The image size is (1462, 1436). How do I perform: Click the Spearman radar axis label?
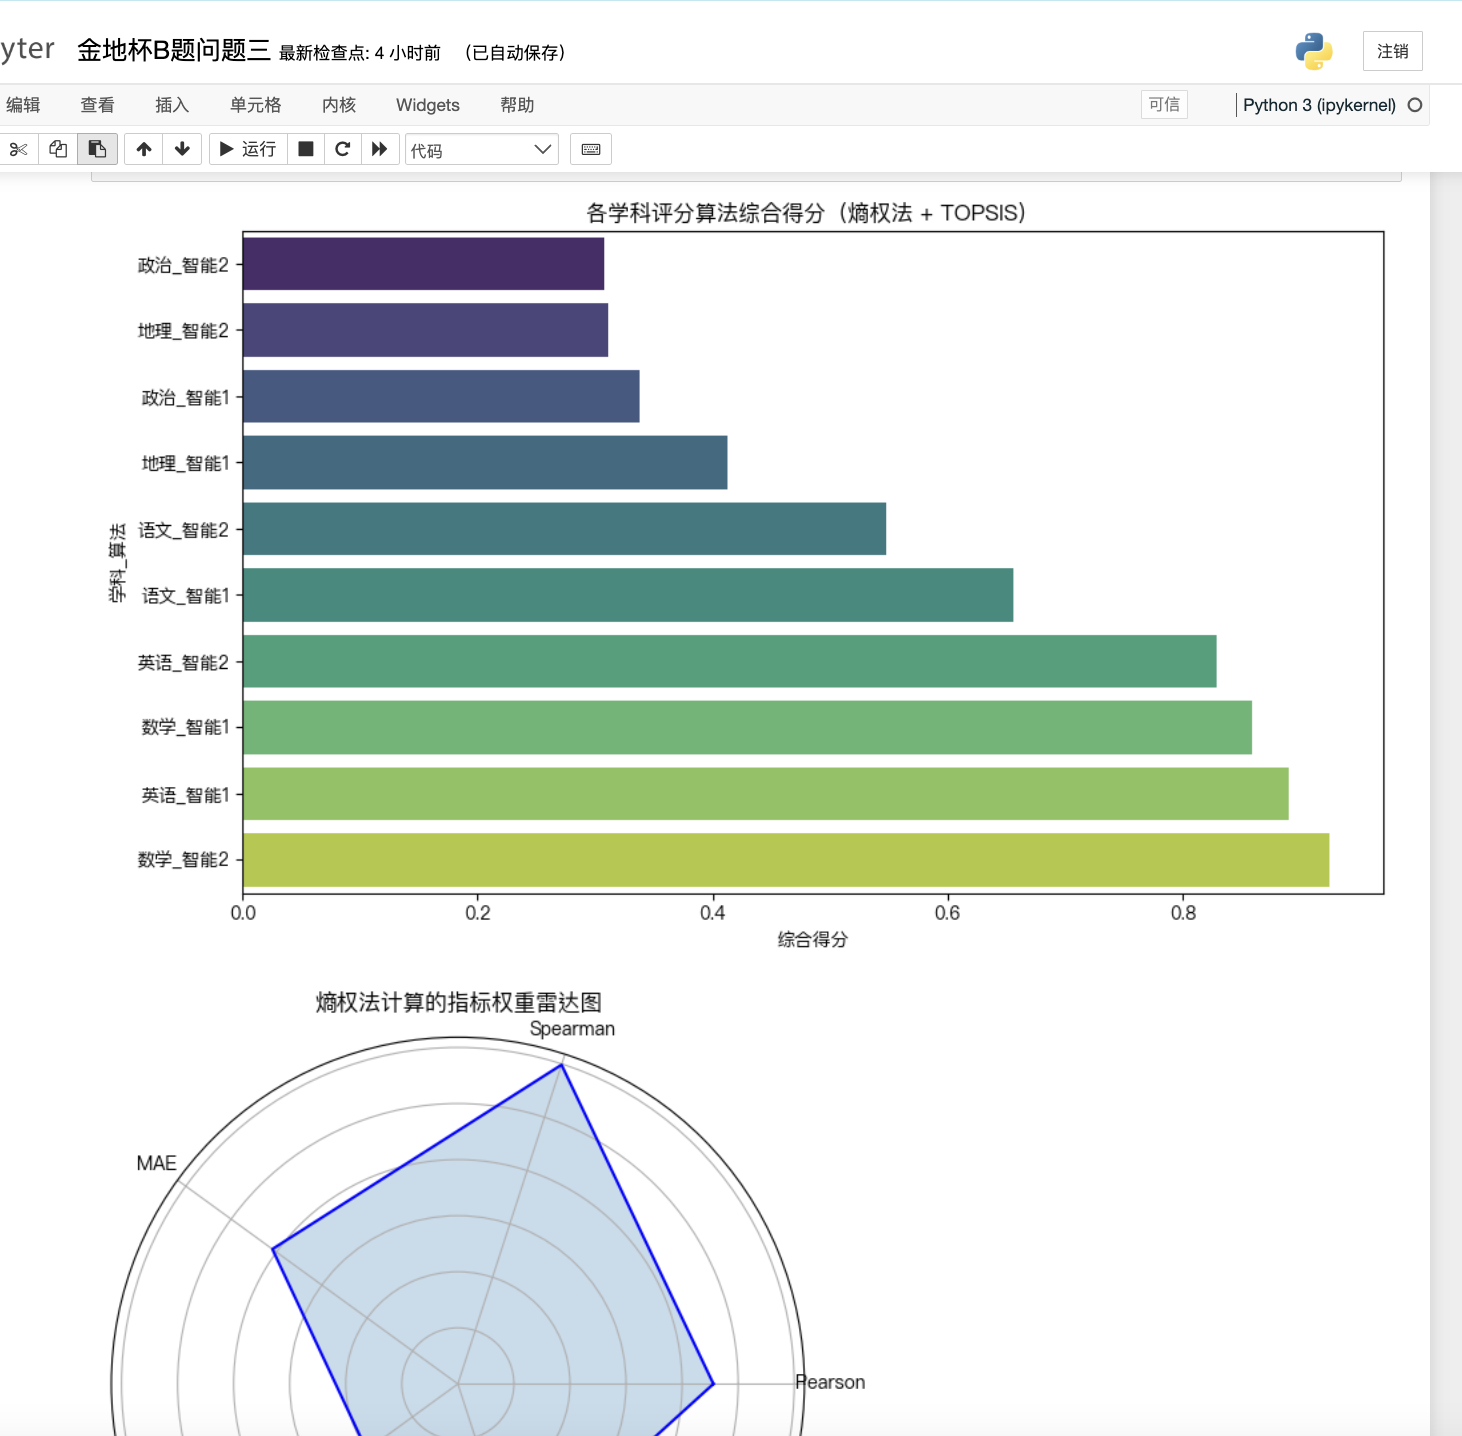(572, 1029)
